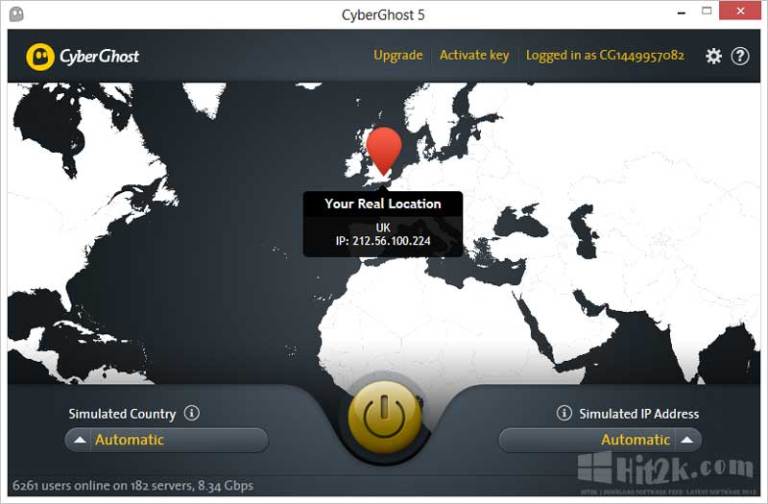Click the IP: 212.56.100.224 text
This screenshot has width=768, height=504.
[x=383, y=241]
